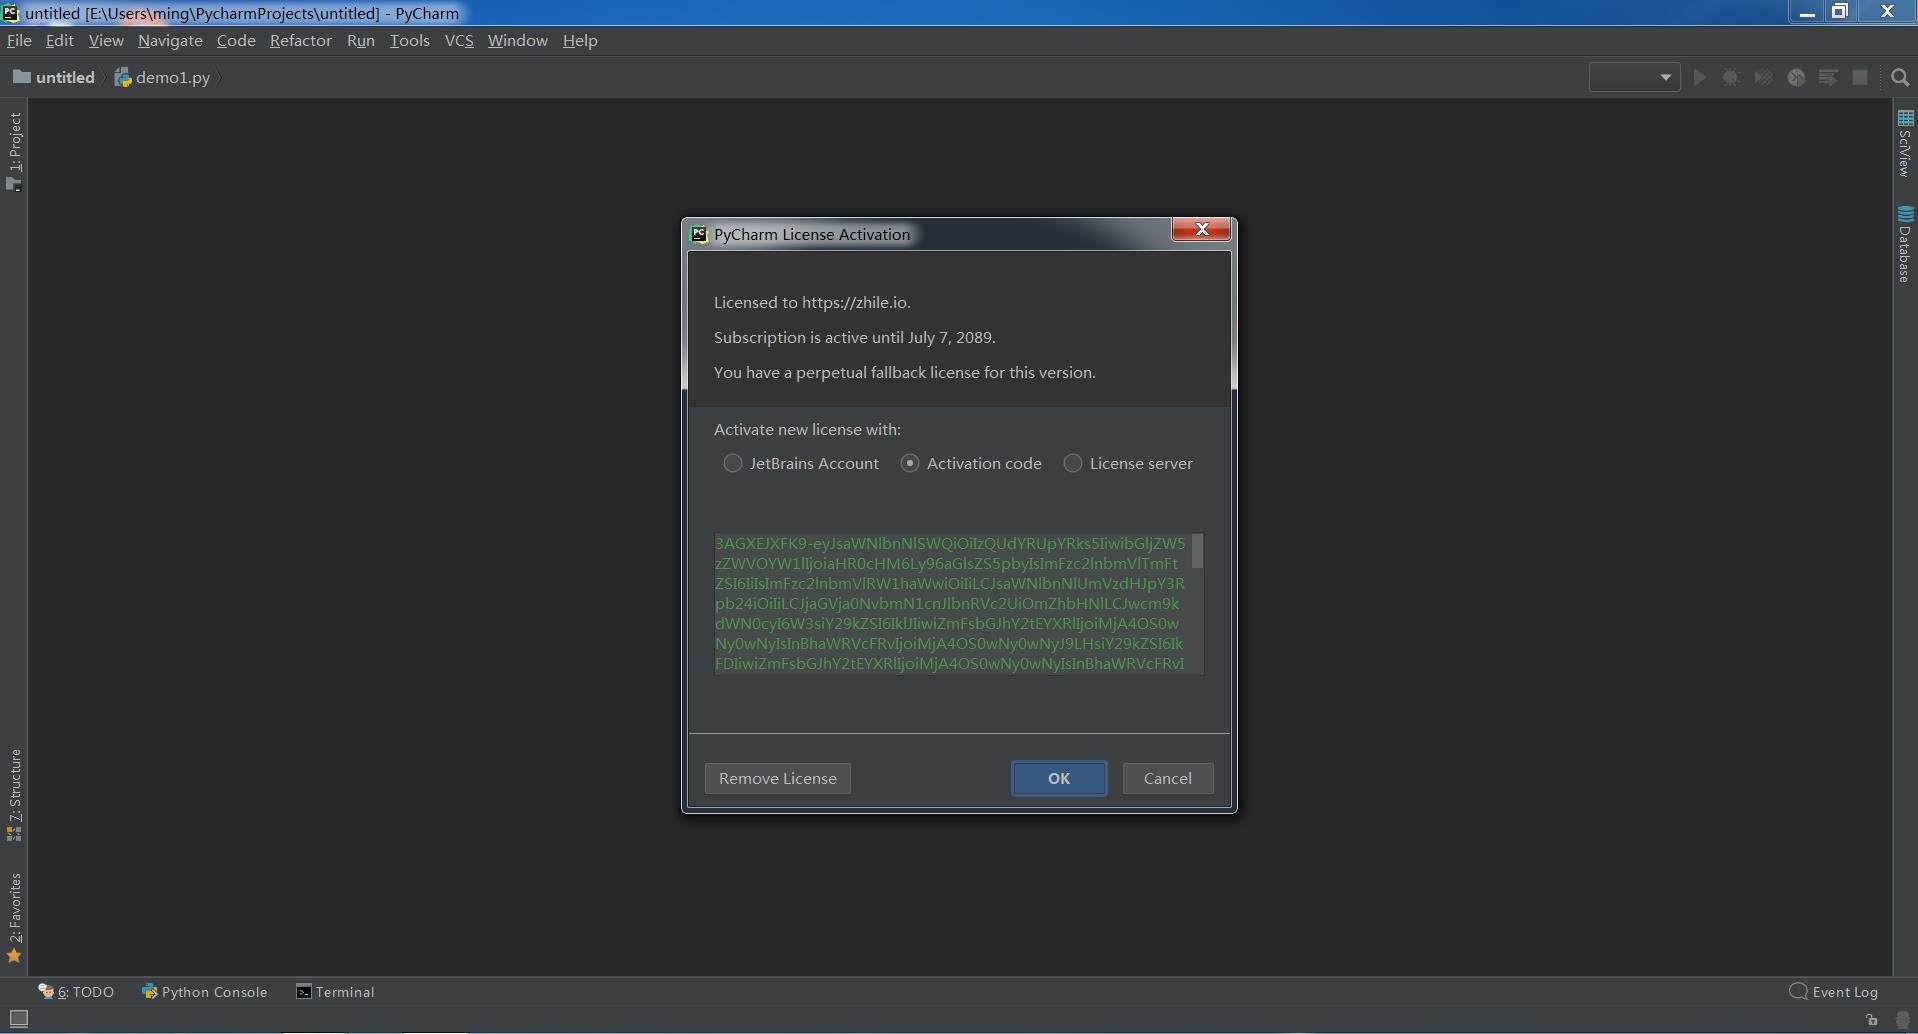Open the Code menu
The image size is (1918, 1034).
click(236, 40)
